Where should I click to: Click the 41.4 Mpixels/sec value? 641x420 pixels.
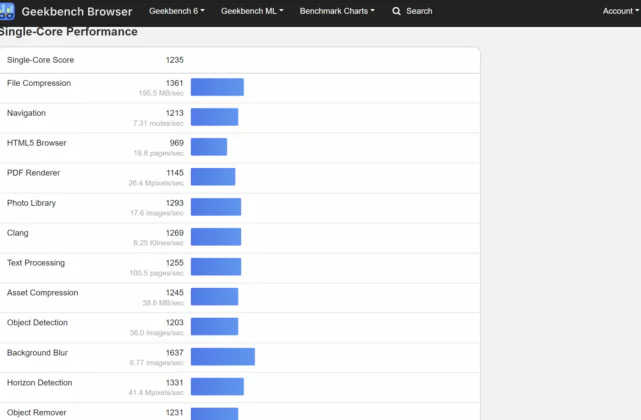pos(156,393)
